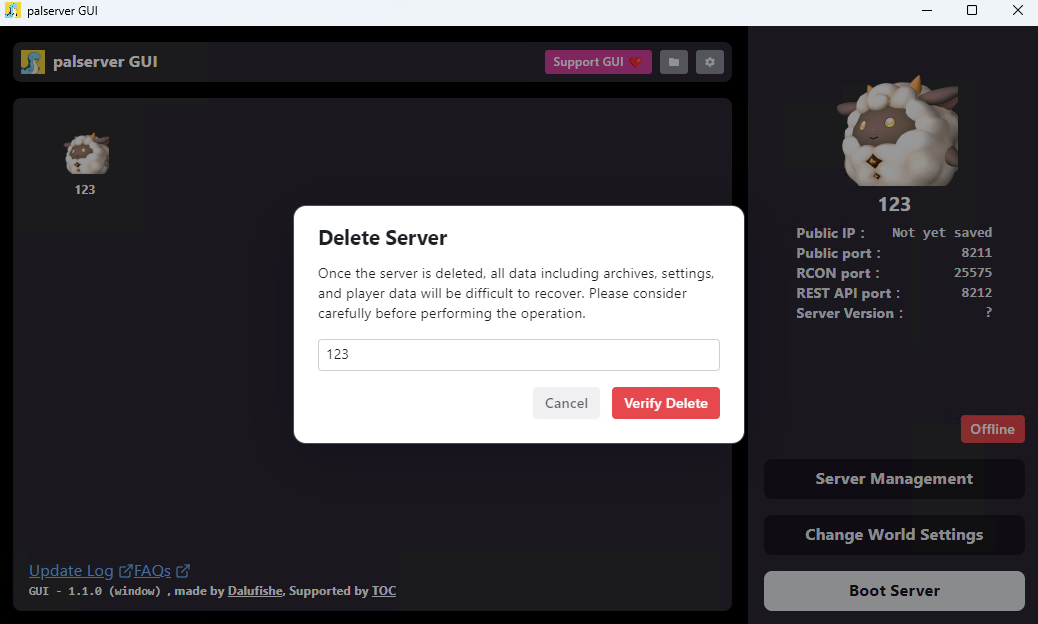Click the heart icon on Support GUI
The image size is (1038, 624).
pyautogui.click(x=636, y=62)
